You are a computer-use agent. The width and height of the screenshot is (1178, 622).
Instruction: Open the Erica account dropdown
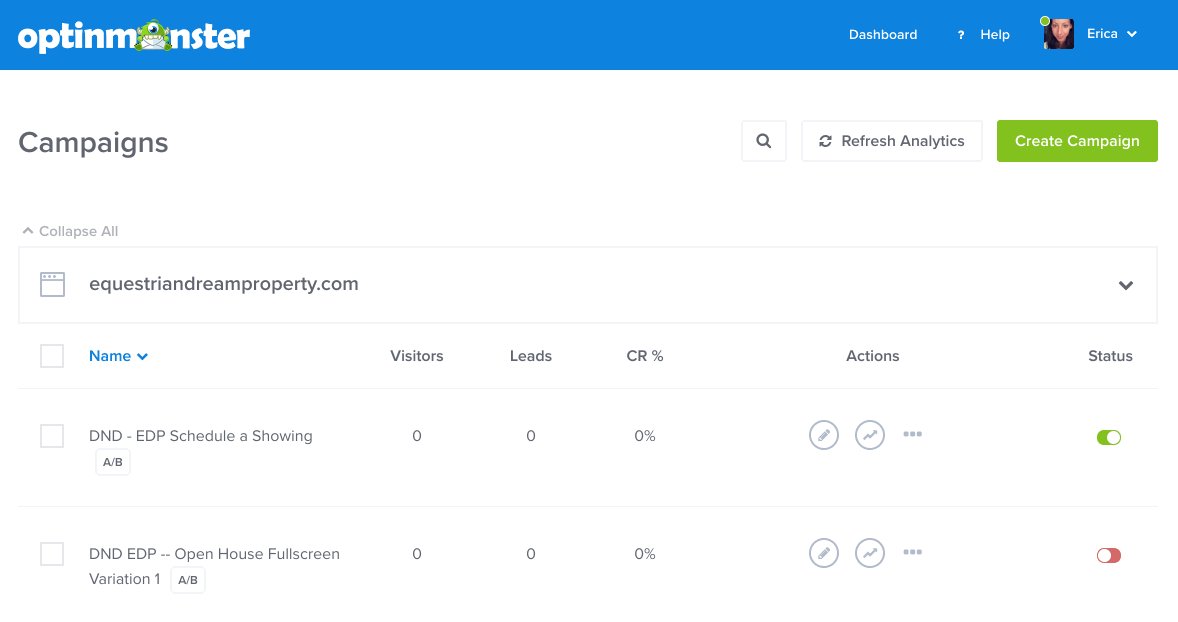click(x=1113, y=34)
